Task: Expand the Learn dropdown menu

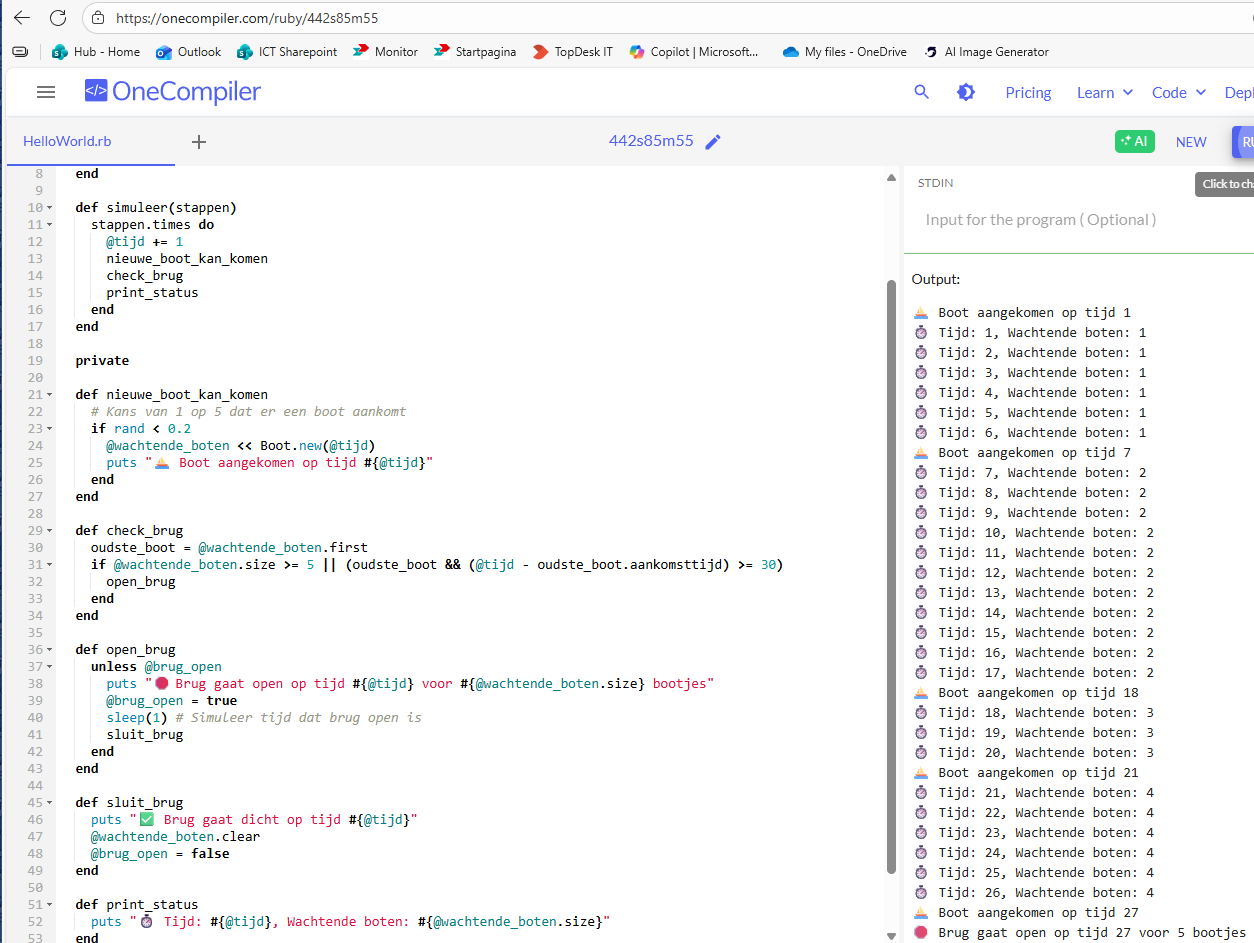Action: coord(1104,92)
